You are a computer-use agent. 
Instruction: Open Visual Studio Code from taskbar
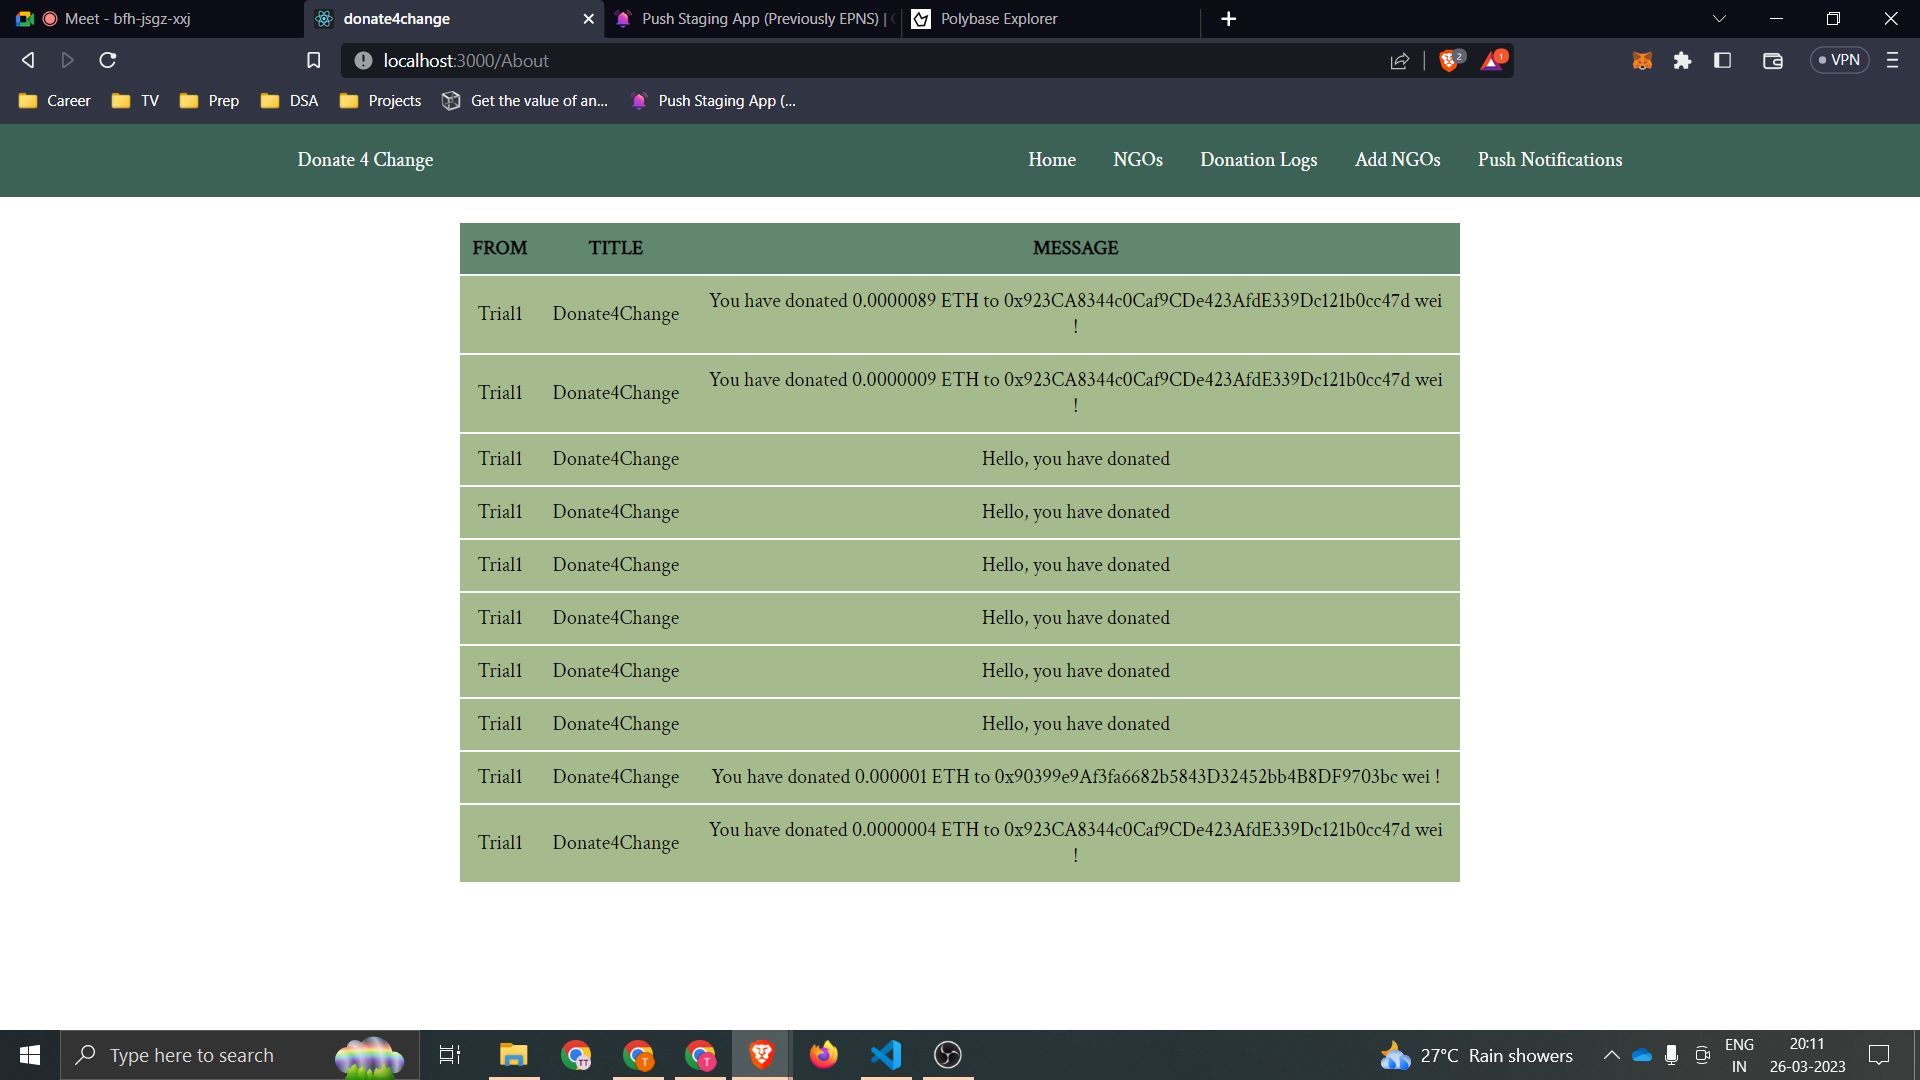886,1055
